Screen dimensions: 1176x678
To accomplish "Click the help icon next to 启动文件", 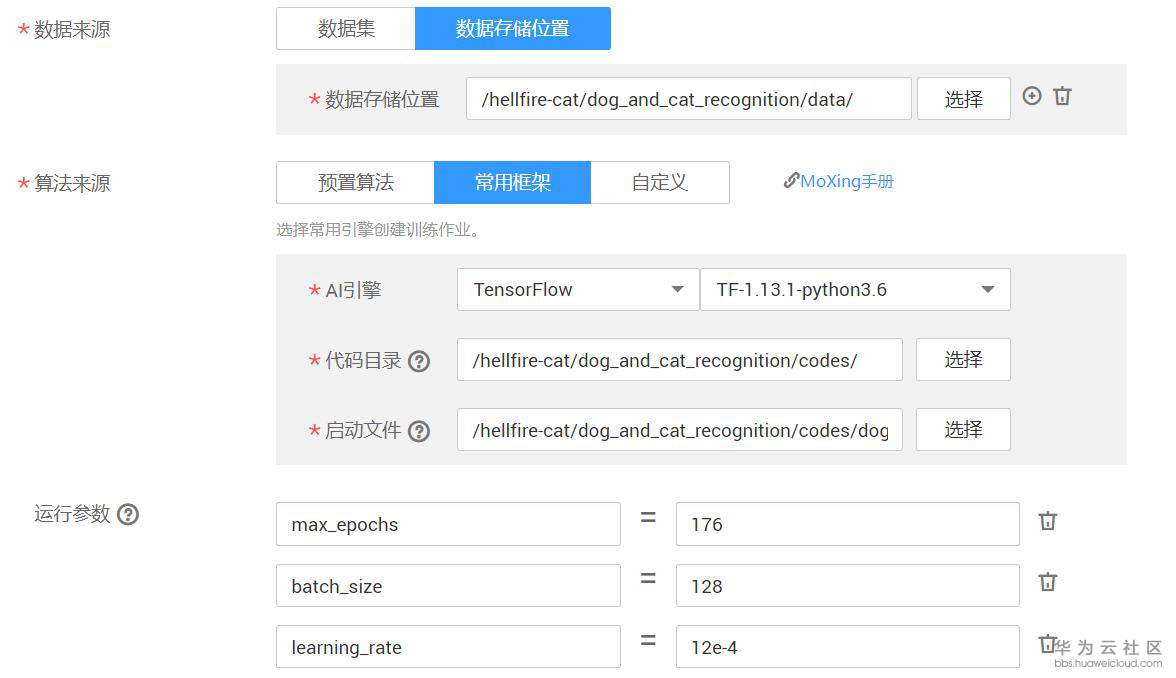I will tap(418, 431).
